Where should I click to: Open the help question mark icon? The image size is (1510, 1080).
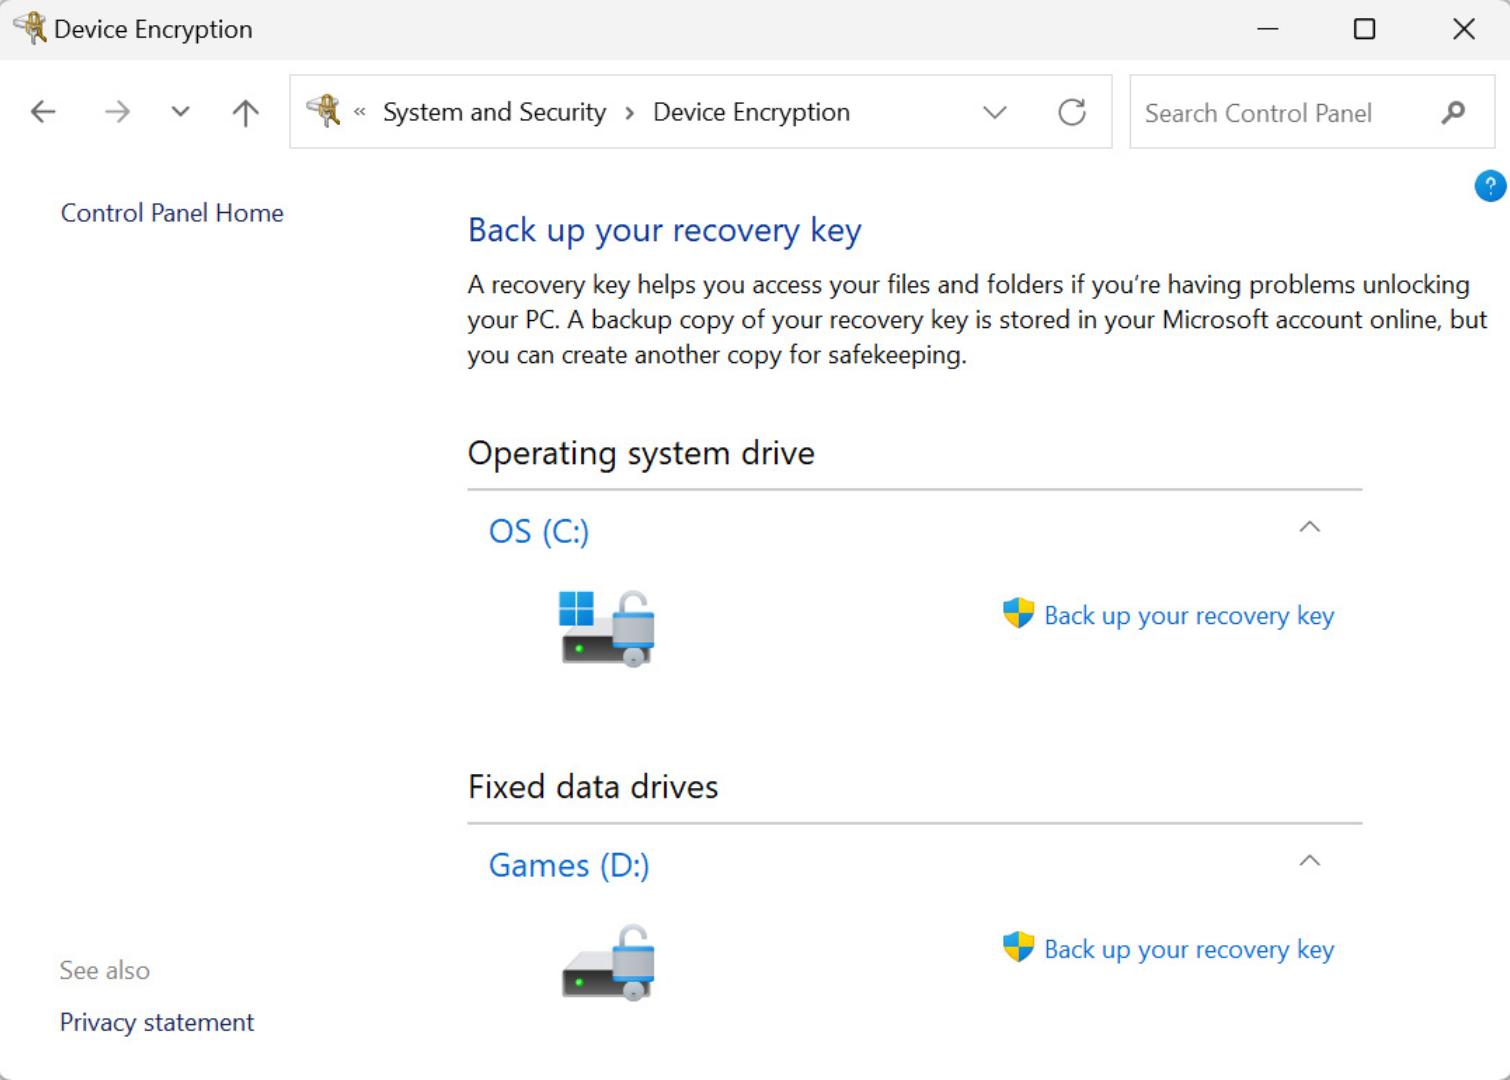click(1489, 186)
